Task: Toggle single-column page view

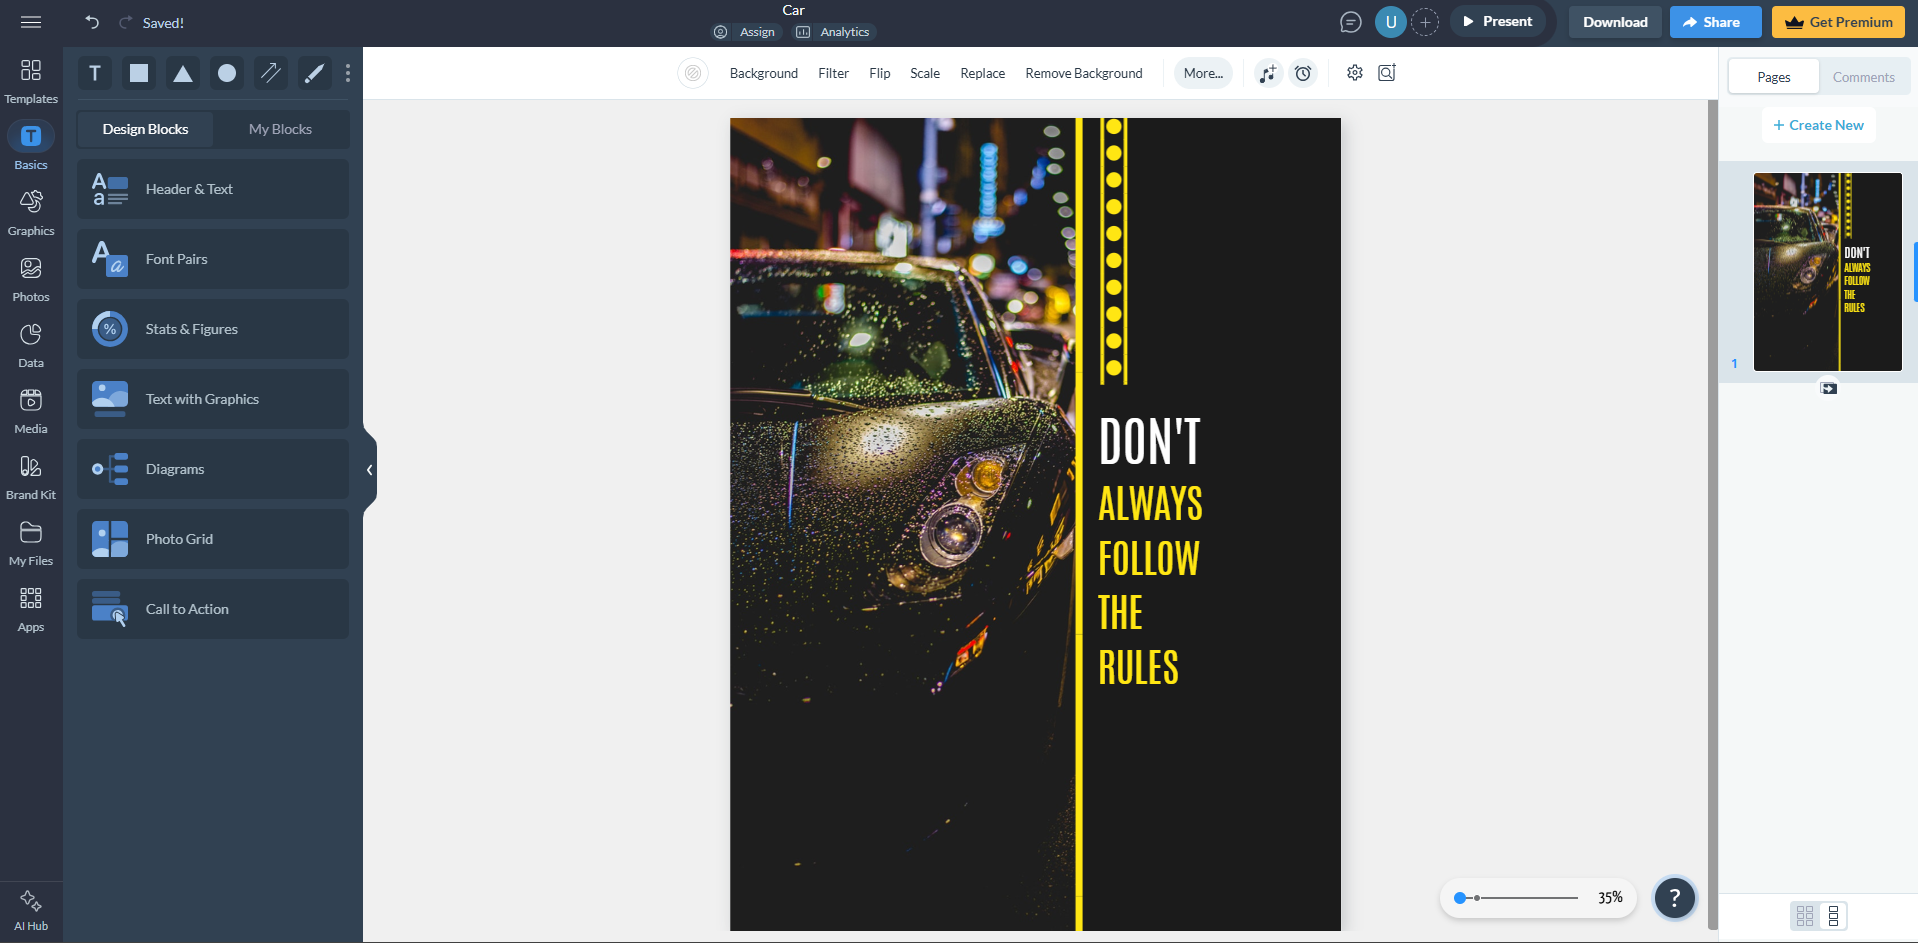Action: click(x=1835, y=915)
